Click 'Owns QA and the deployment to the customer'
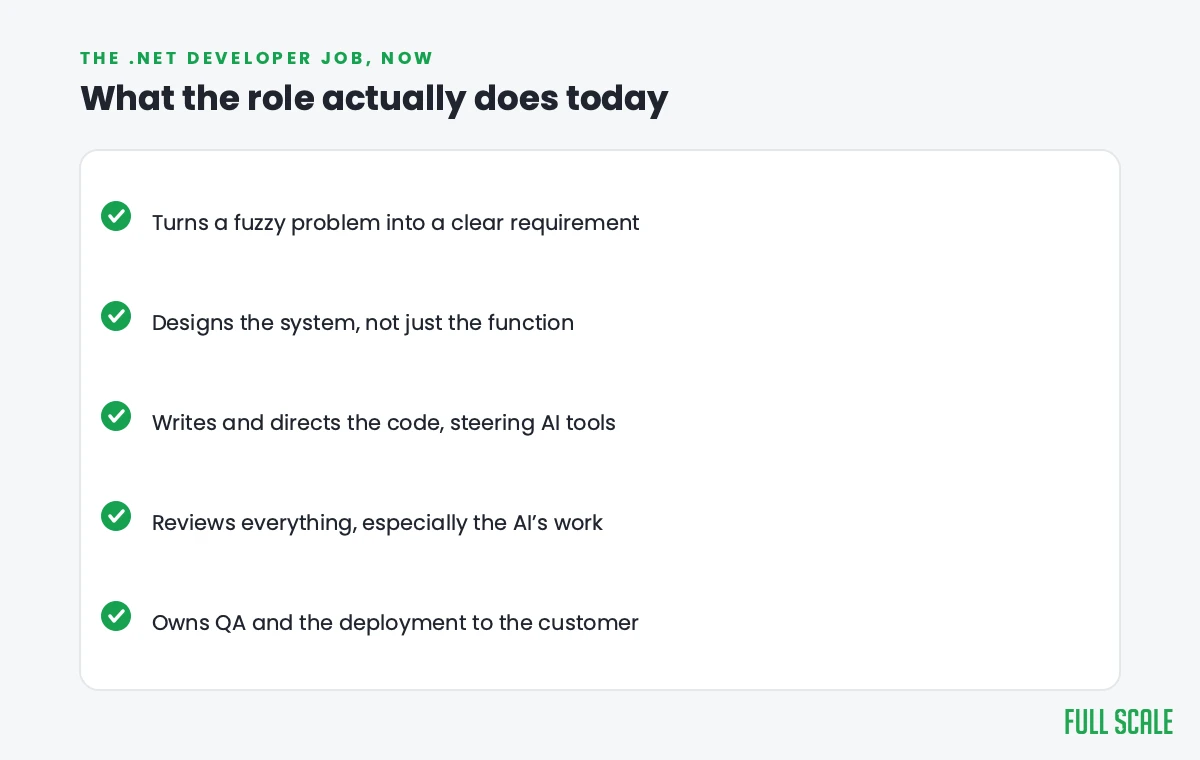Viewport: 1200px width, 760px height. pyautogui.click(x=395, y=623)
